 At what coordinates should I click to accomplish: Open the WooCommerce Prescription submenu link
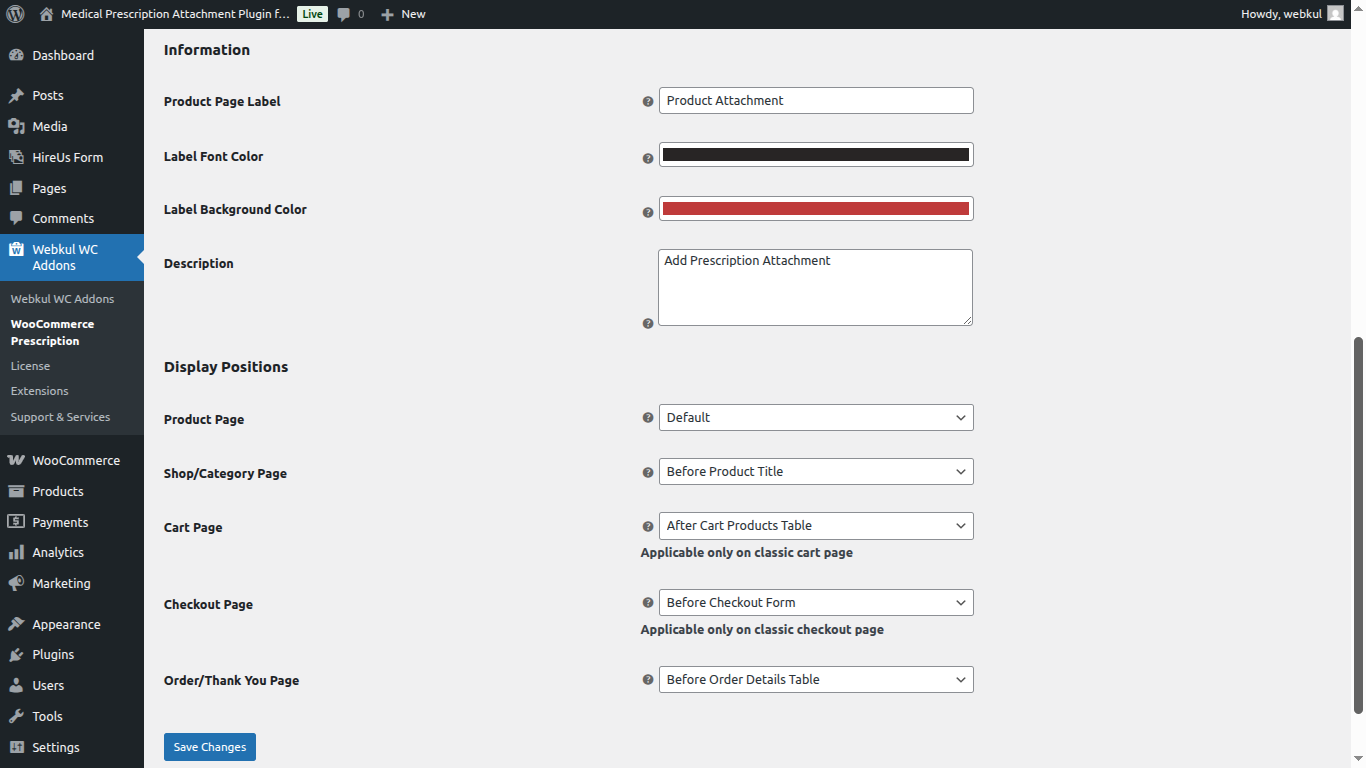52,332
